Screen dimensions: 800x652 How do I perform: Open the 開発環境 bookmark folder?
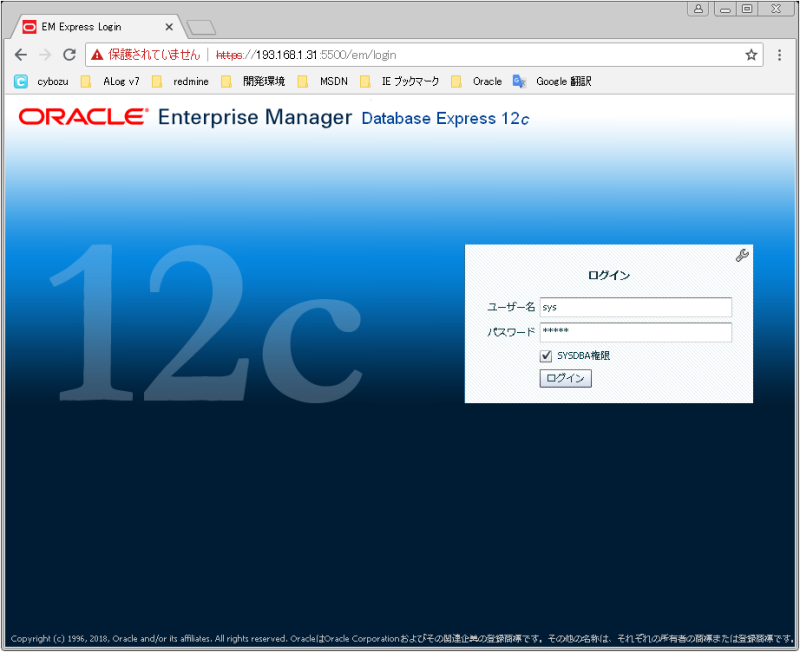[253, 81]
